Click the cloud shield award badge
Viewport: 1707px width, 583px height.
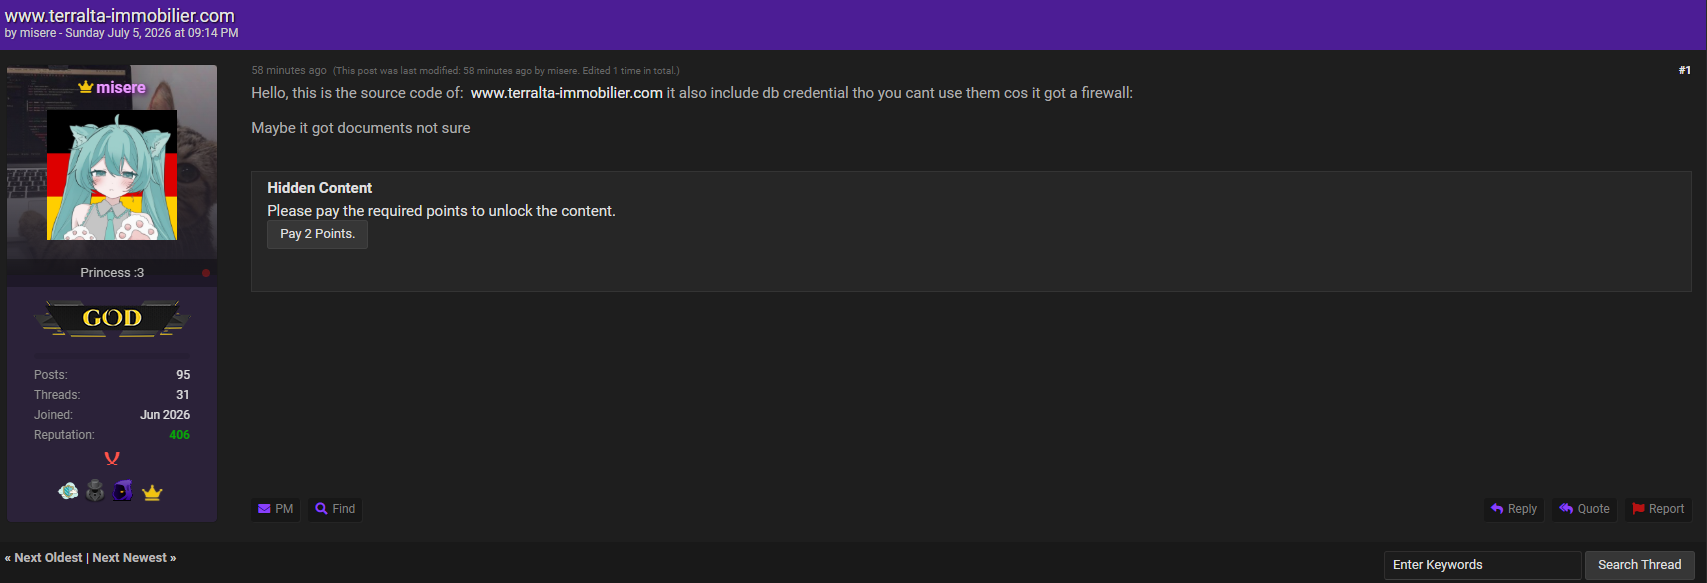[68, 491]
